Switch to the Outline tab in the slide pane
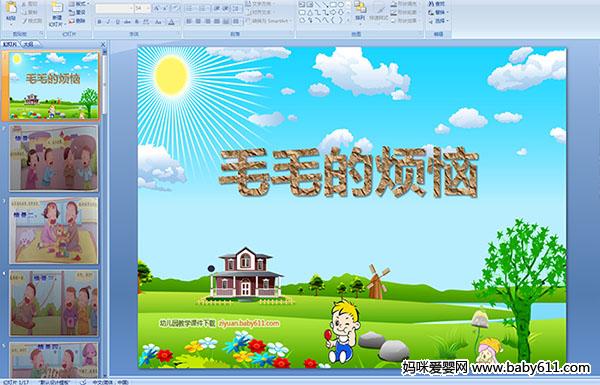600x385 pixels. pos(28,44)
